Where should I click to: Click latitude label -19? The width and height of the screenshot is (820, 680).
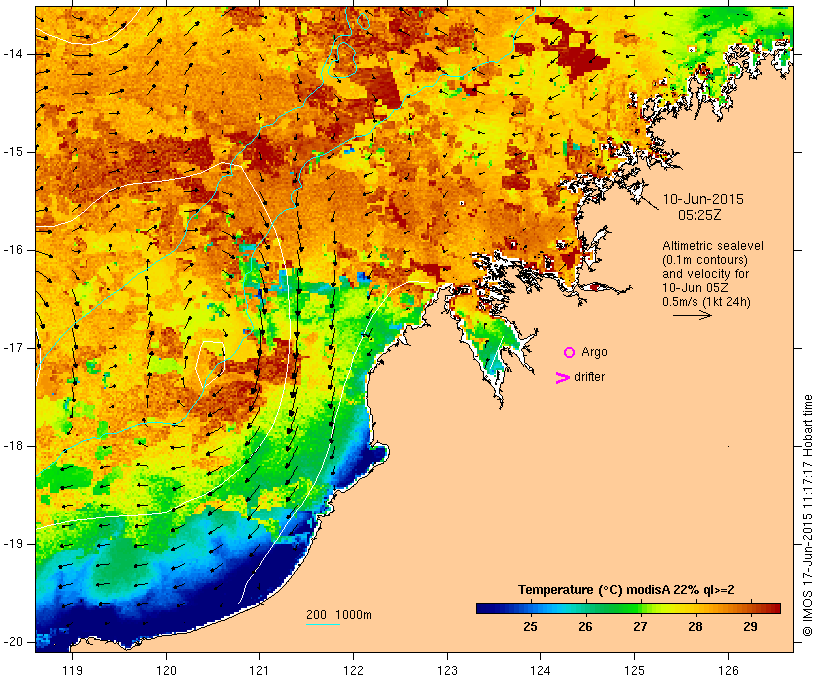(x=13, y=544)
